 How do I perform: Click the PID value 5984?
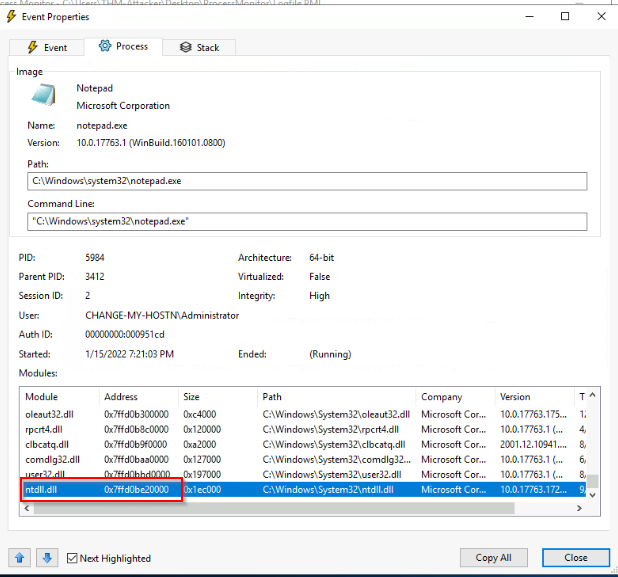click(x=95, y=258)
